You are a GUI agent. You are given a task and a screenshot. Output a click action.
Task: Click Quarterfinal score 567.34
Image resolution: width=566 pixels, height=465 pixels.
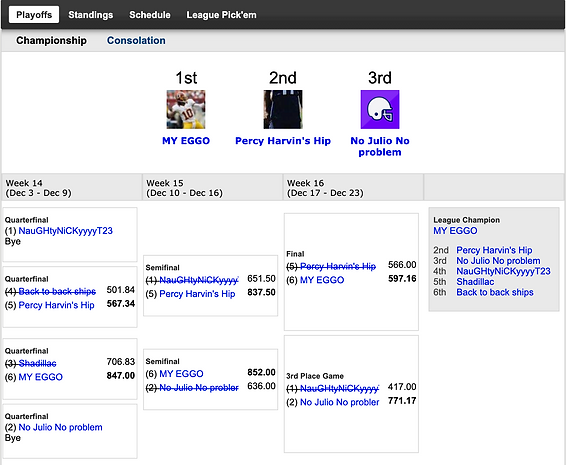coord(121,304)
